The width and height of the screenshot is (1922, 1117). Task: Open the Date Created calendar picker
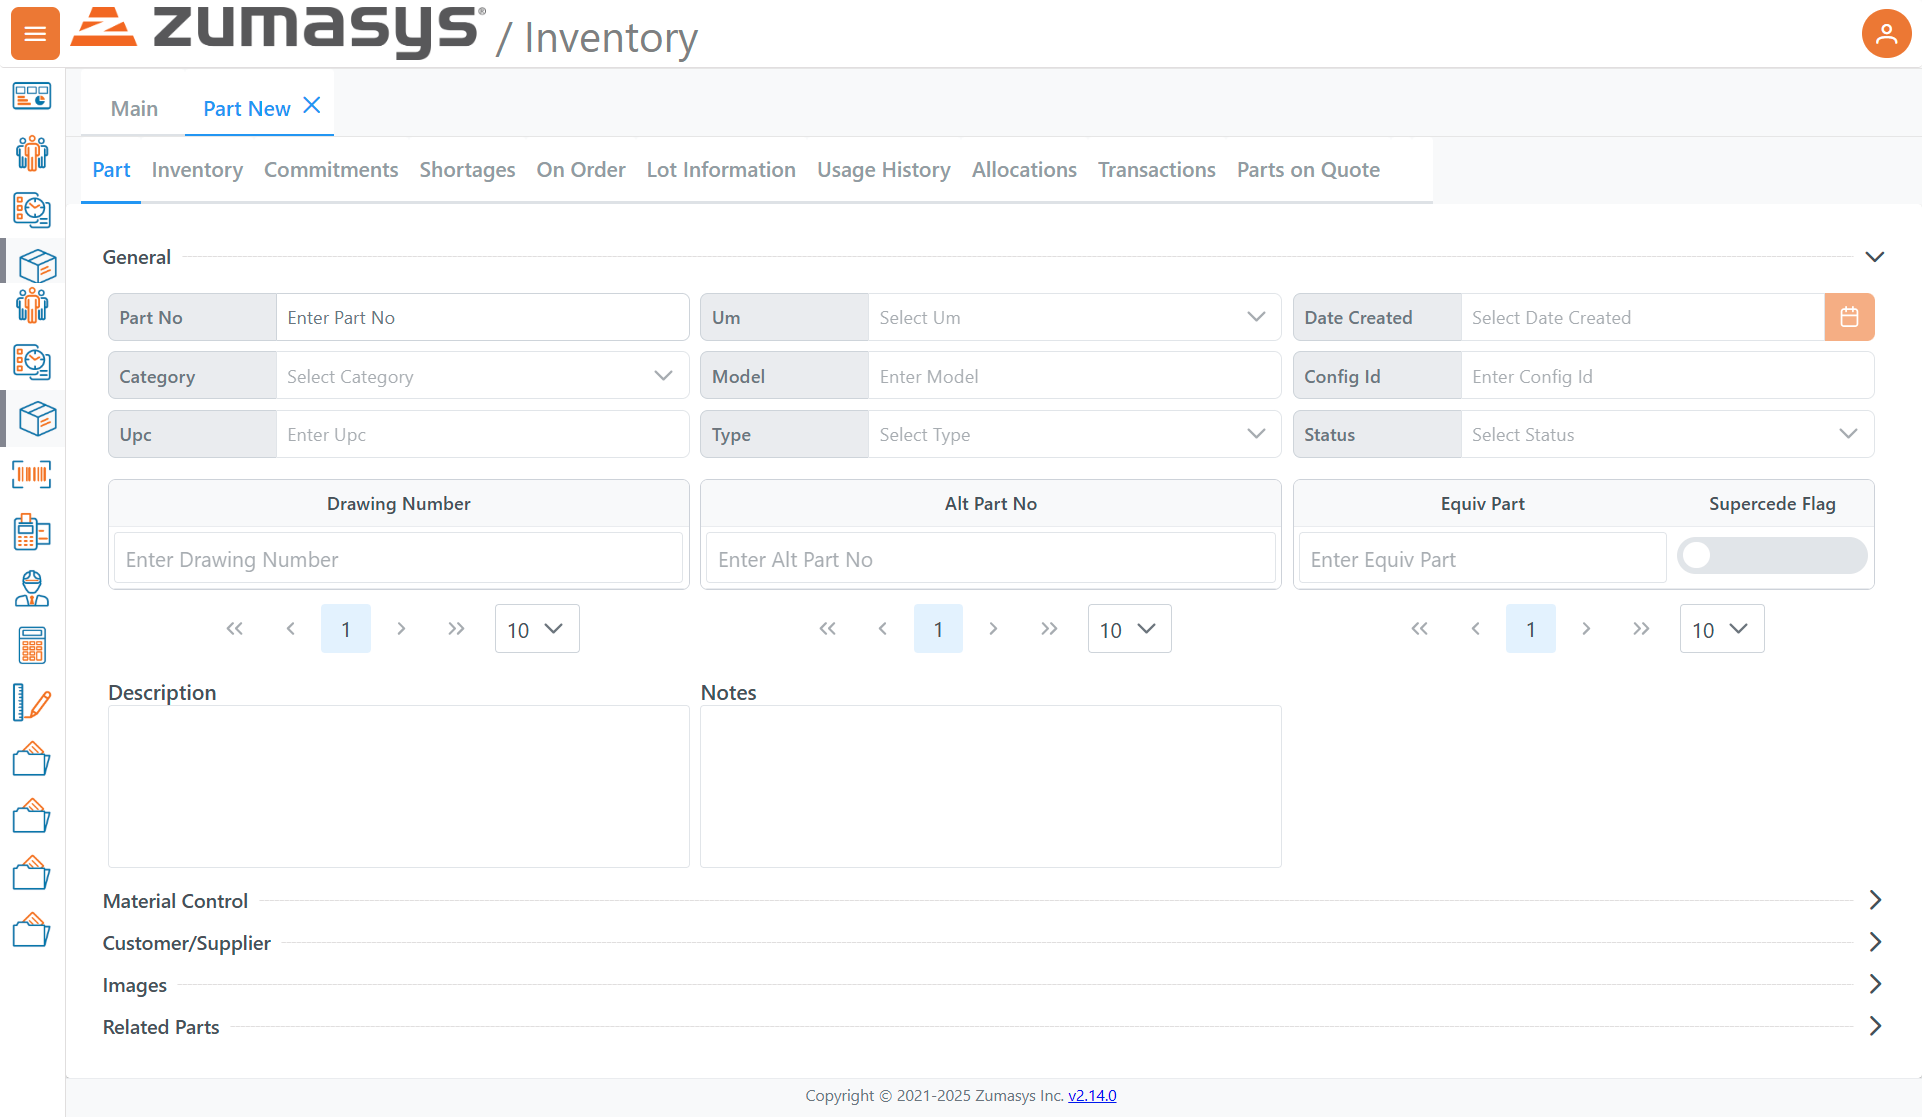[1849, 317]
